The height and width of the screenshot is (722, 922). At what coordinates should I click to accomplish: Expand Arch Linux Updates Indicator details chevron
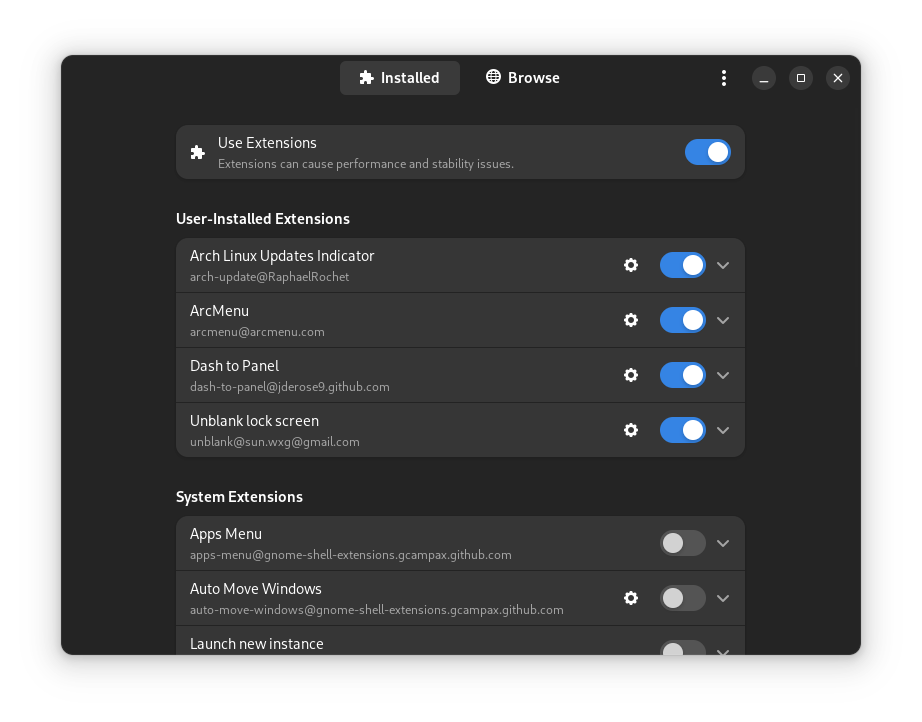click(x=724, y=265)
